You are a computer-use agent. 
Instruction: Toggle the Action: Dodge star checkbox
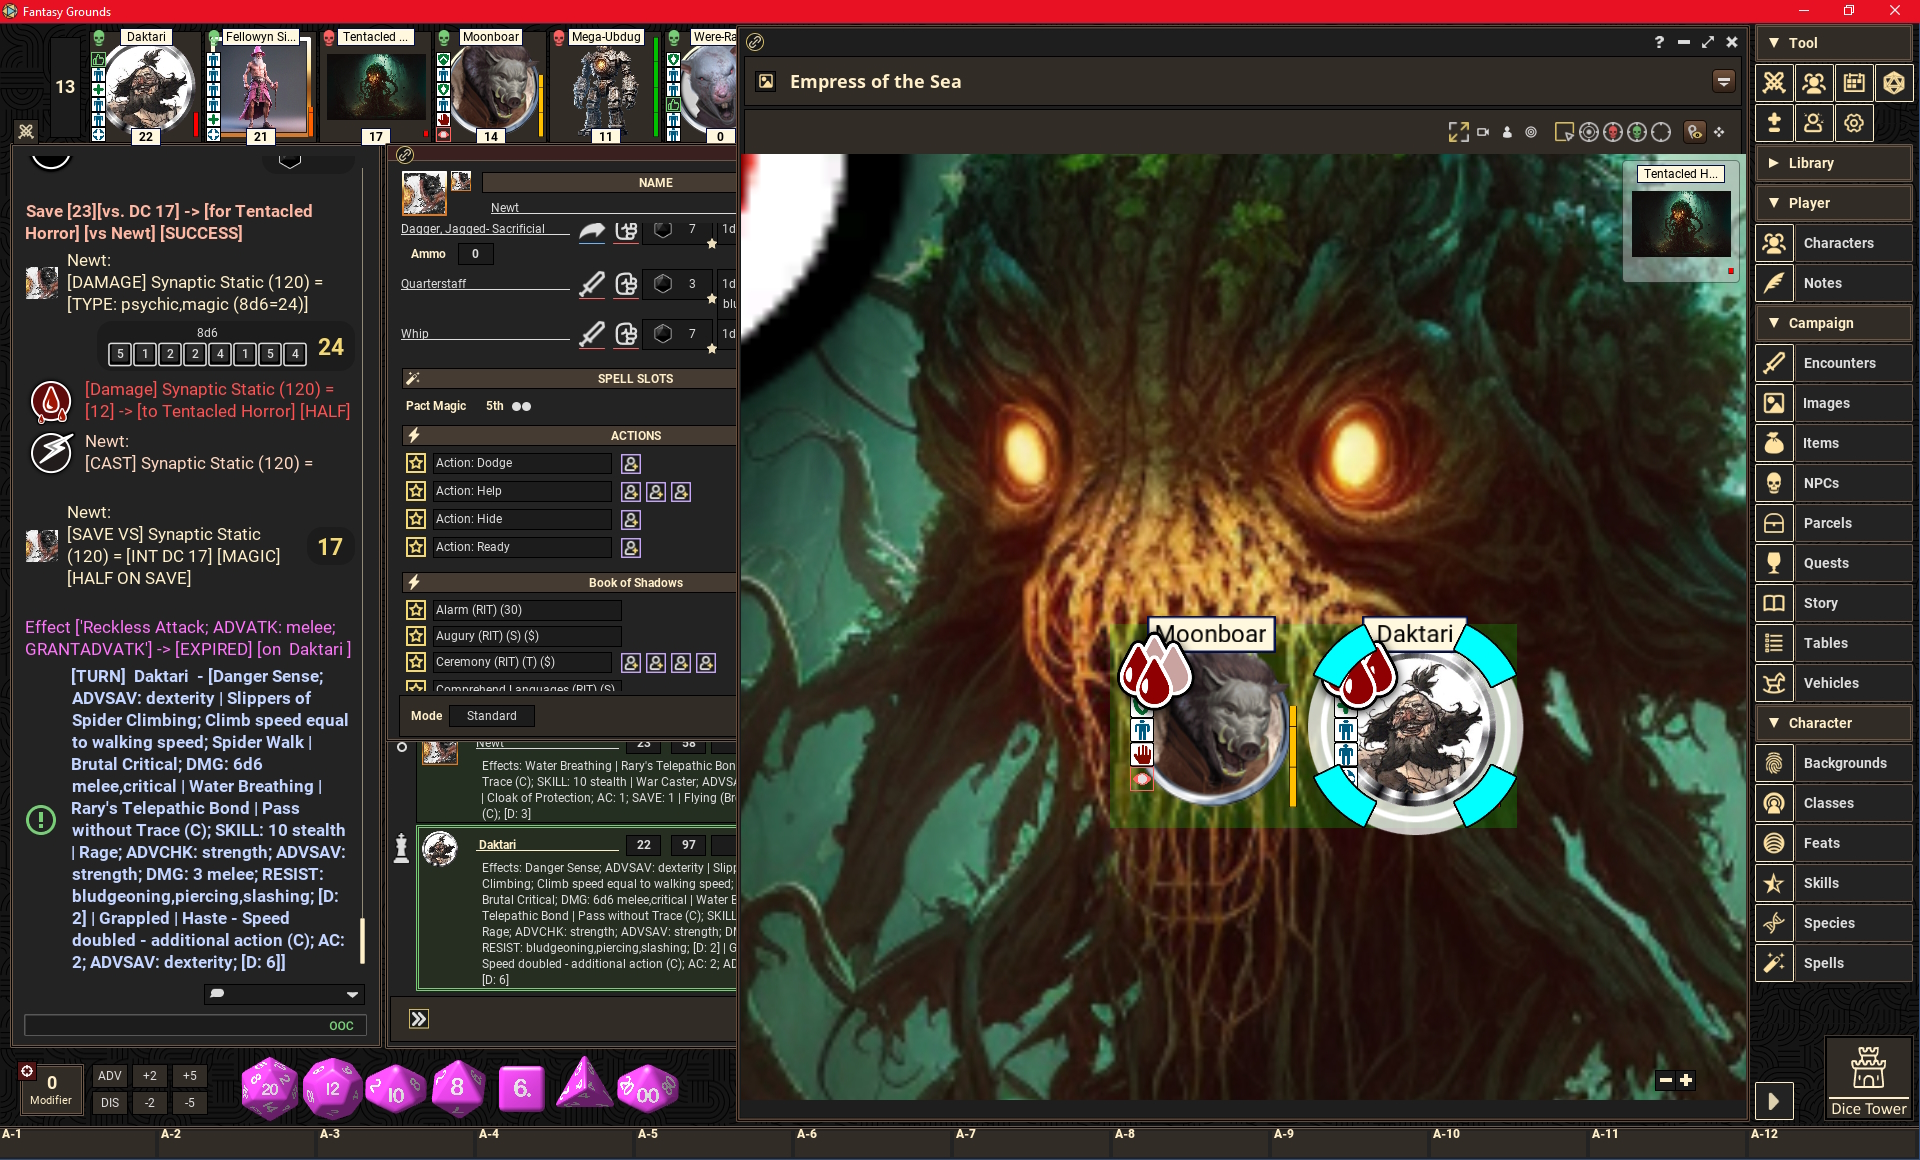(416, 463)
